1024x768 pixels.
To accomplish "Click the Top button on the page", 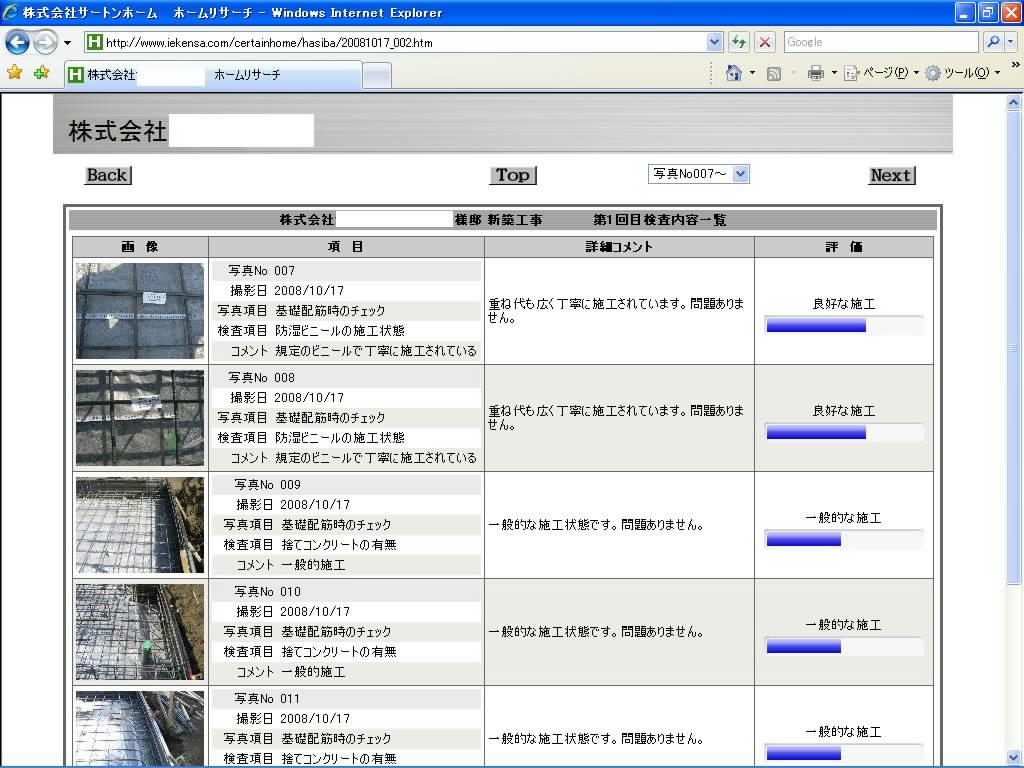I will (x=513, y=175).
